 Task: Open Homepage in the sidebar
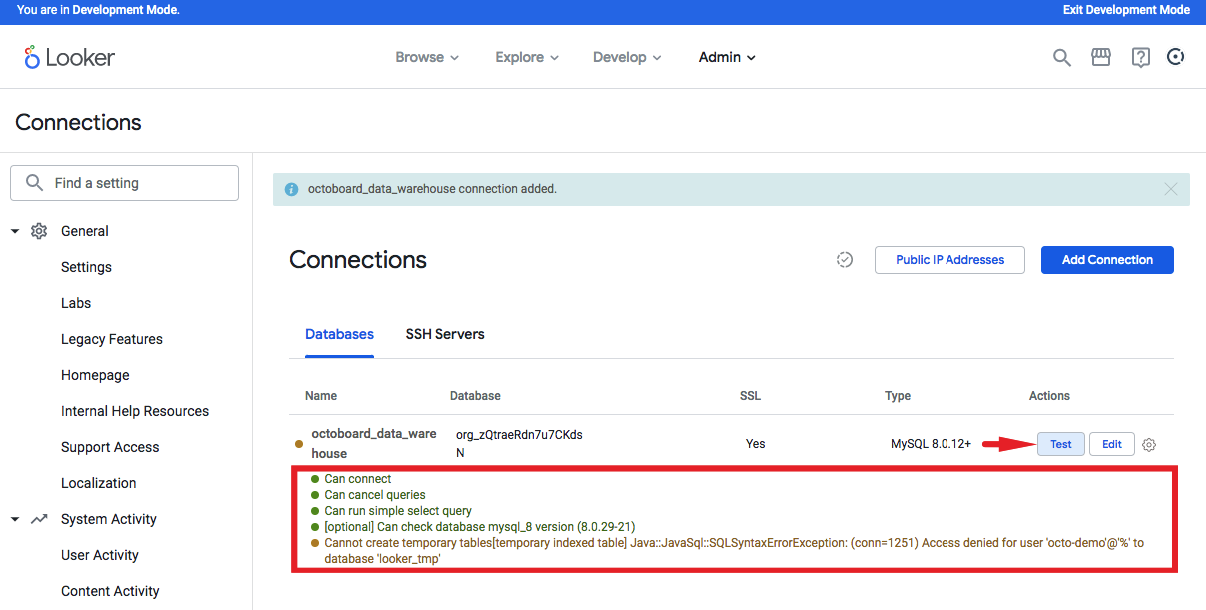click(x=95, y=375)
